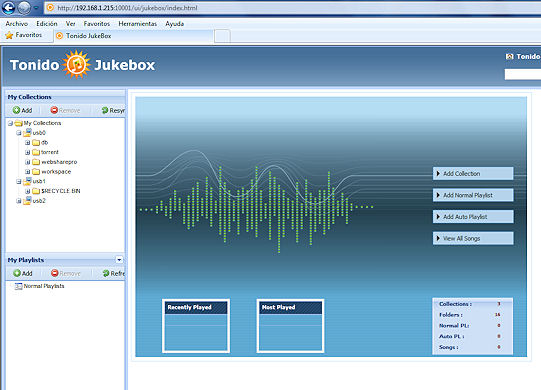Select the Tonido JukeBox browser tab
Screen dimensions: 541x390
click(133, 36)
